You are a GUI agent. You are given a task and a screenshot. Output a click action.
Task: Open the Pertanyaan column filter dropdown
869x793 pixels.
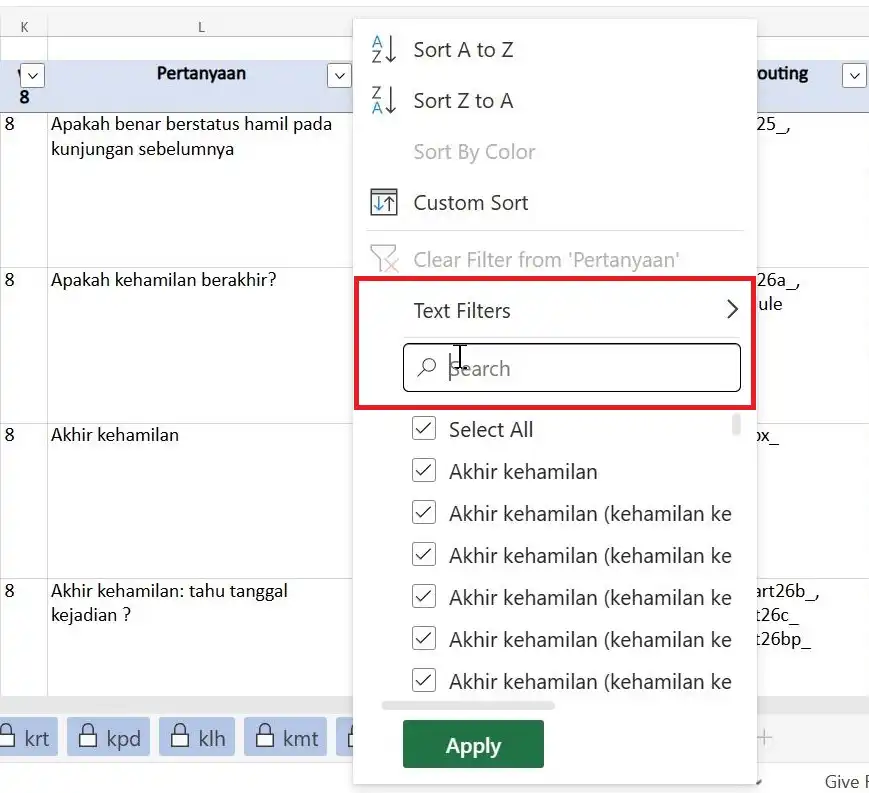pyautogui.click(x=339, y=75)
